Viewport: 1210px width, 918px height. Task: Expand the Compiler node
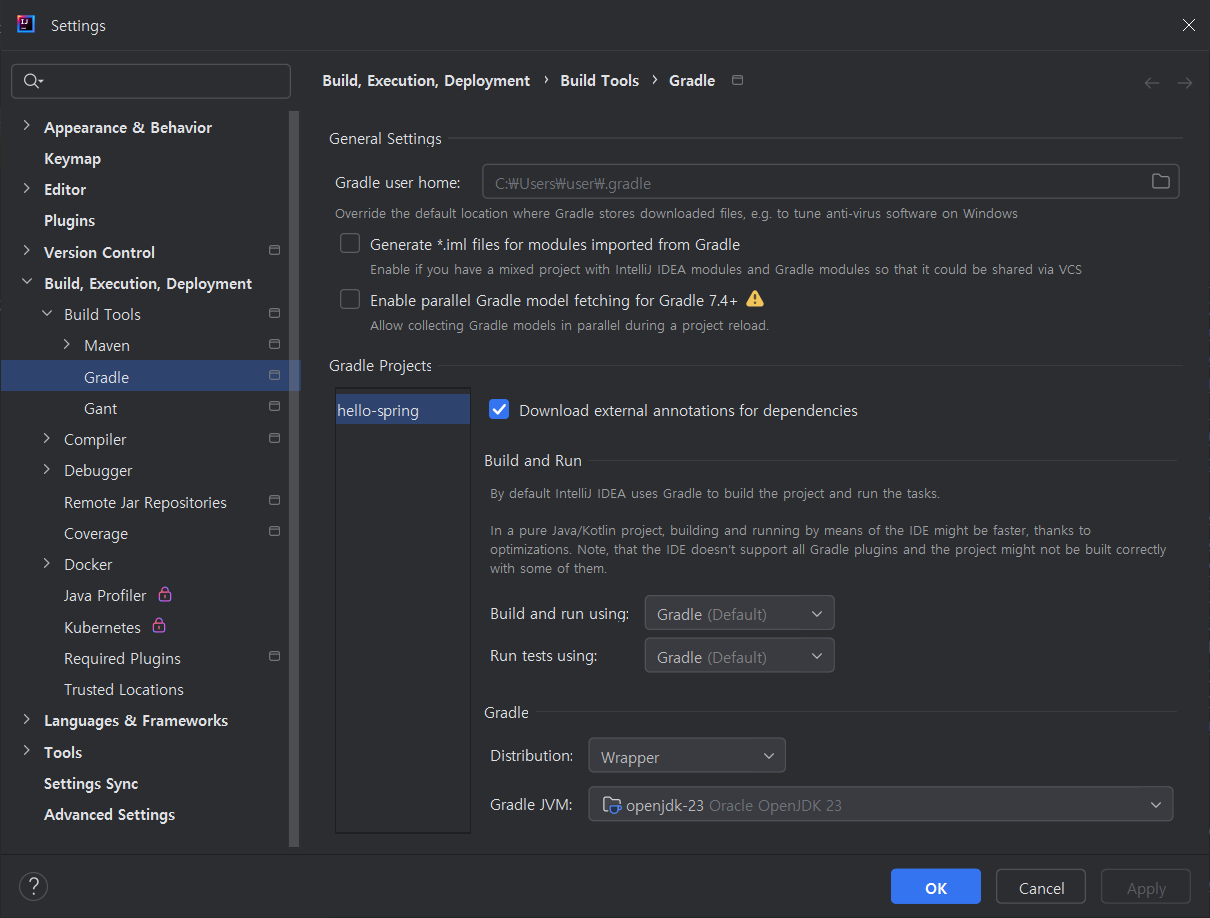pos(47,438)
